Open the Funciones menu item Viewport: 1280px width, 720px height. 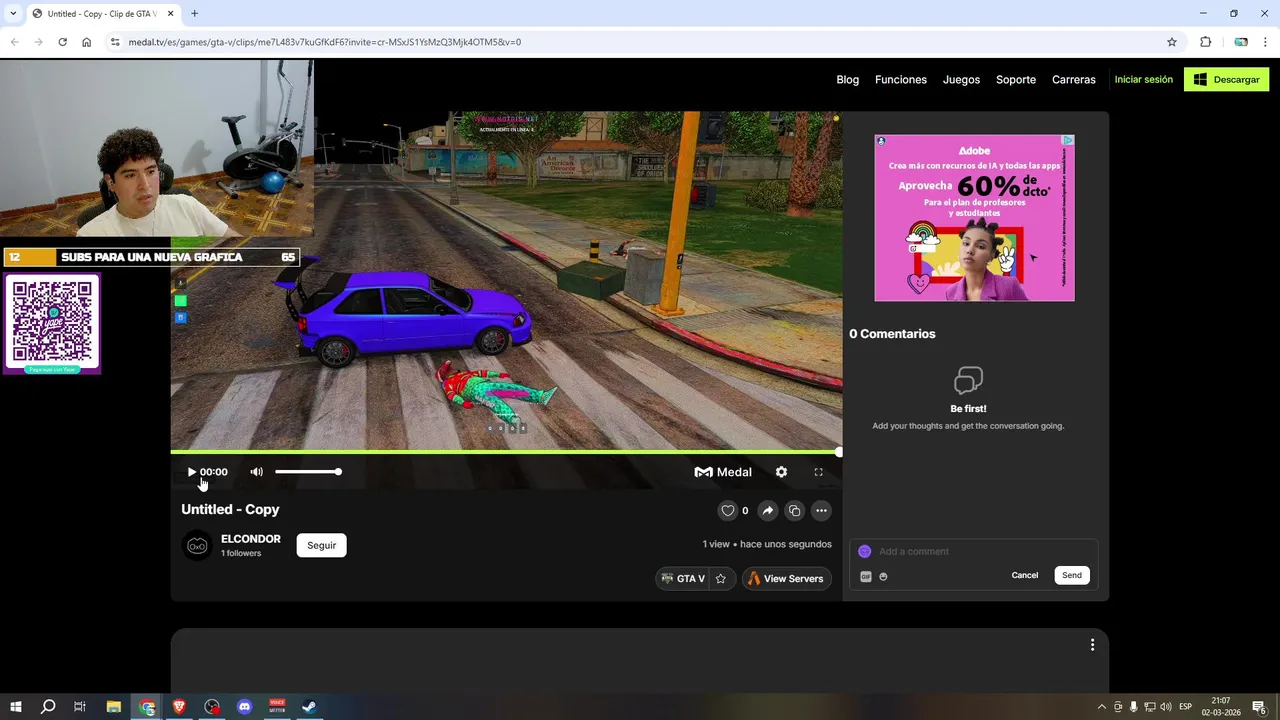(x=901, y=80)
